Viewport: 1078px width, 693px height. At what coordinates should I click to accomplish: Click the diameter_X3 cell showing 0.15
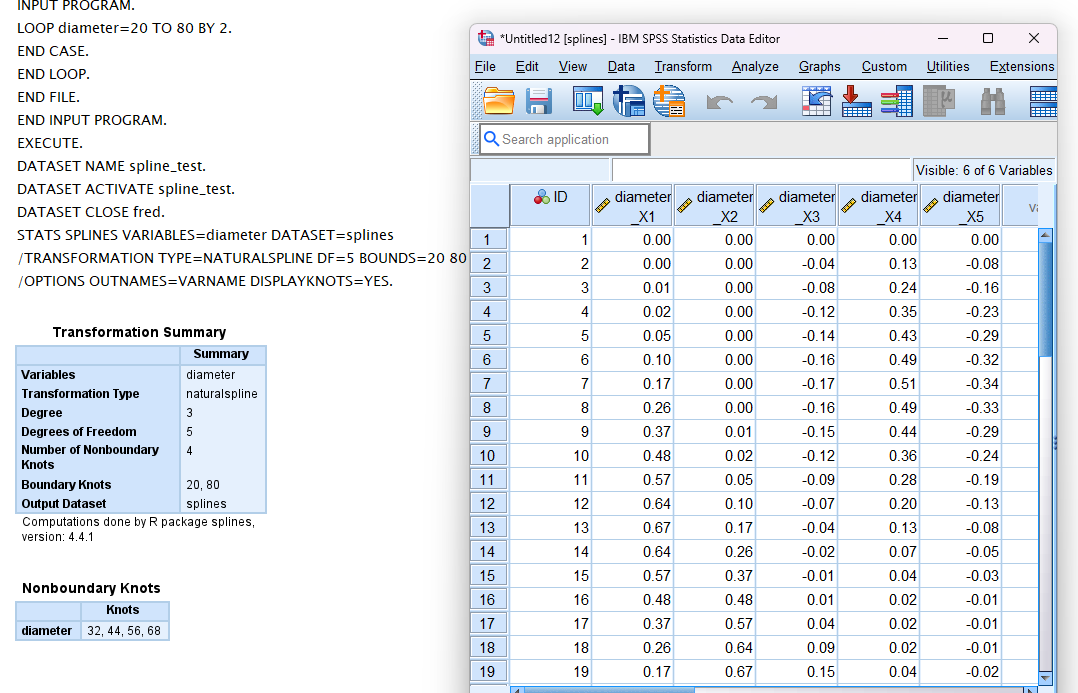[796, 672]
